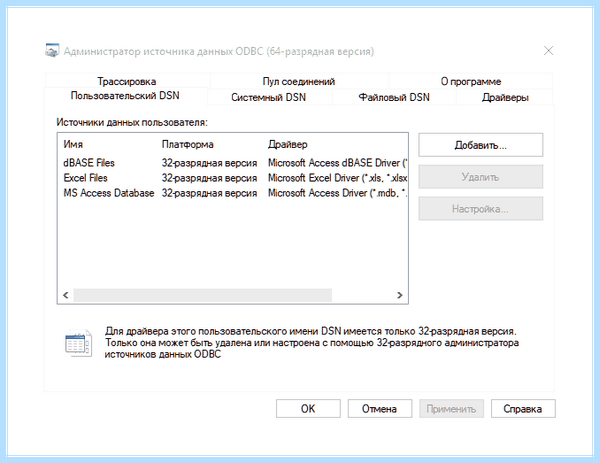This screenshot has width=600, height=463.
Task: Click the platform cell of the Excel Files row
Action: point(209,178)
